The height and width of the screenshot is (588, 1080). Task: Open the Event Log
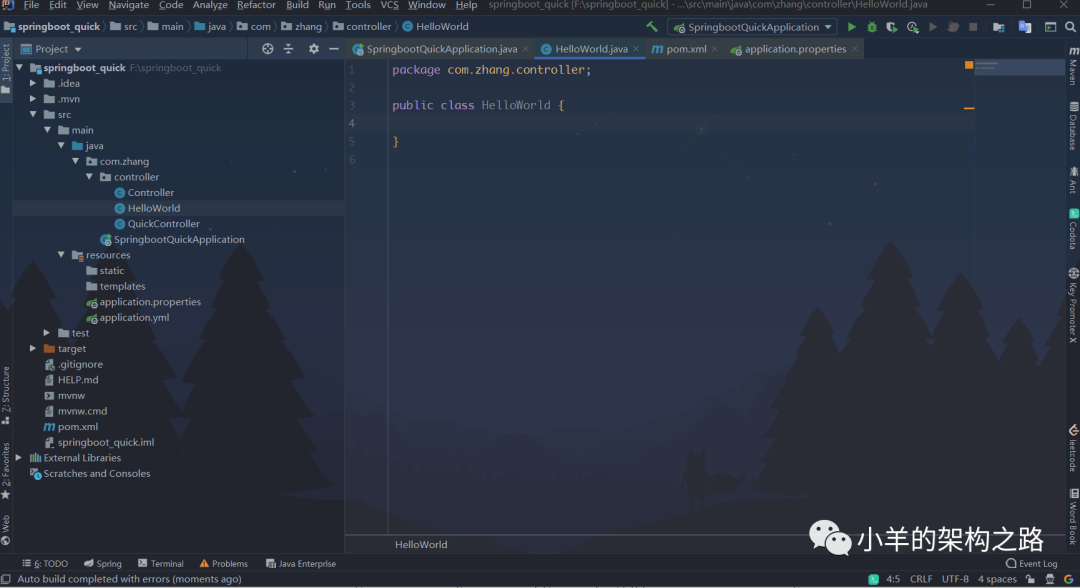1032,563
